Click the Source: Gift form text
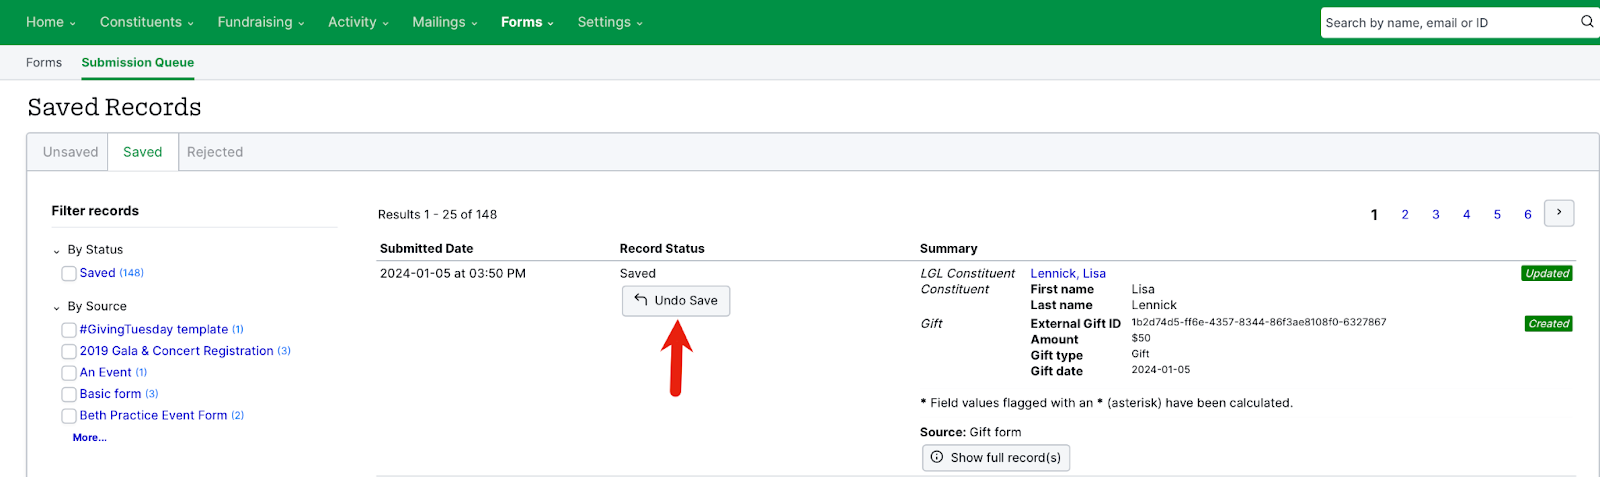The height and width of the screenshot is (477, 1600). pyautogui.click(x=971, y=432)
